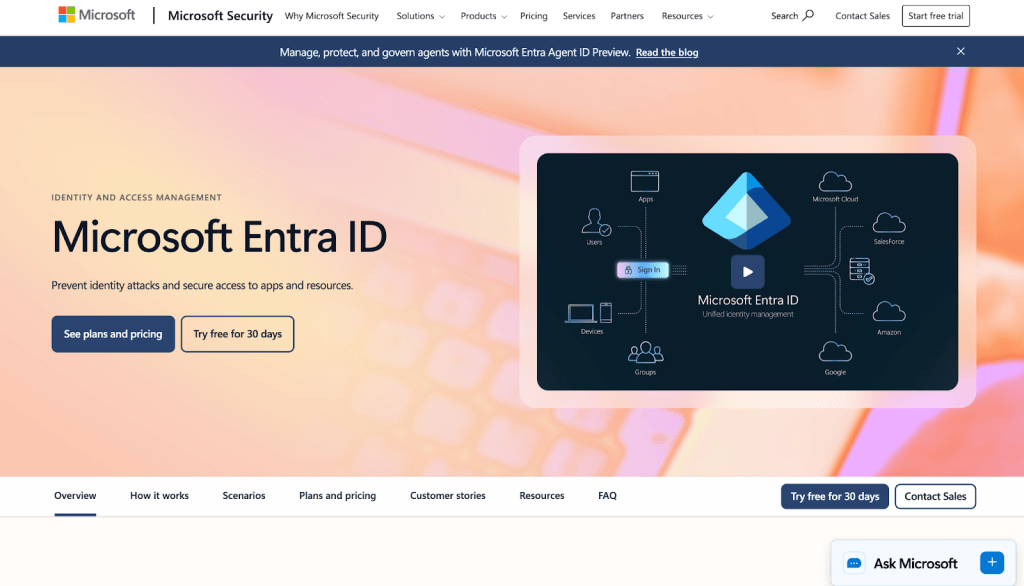Open the Resources dropdown in the top nav
Screen dimensions: 1024x586
(687, 16)
